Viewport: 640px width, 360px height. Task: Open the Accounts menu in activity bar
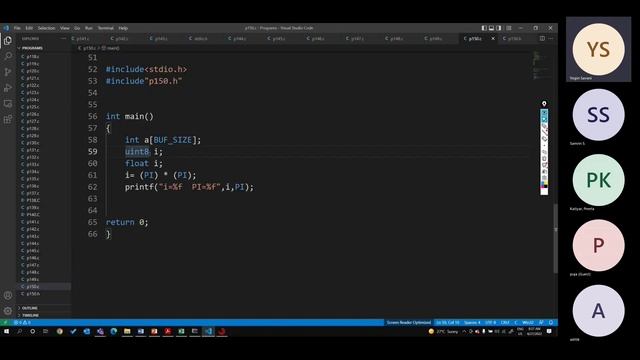click(x=8, y=296)
